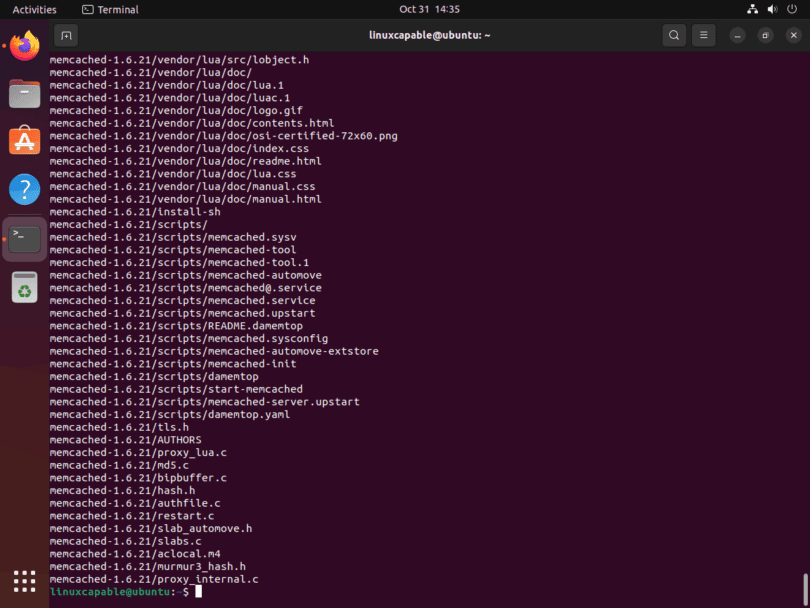Open the Trash from the dock
This screenshot has width=810, height=608.
point(25,288)
